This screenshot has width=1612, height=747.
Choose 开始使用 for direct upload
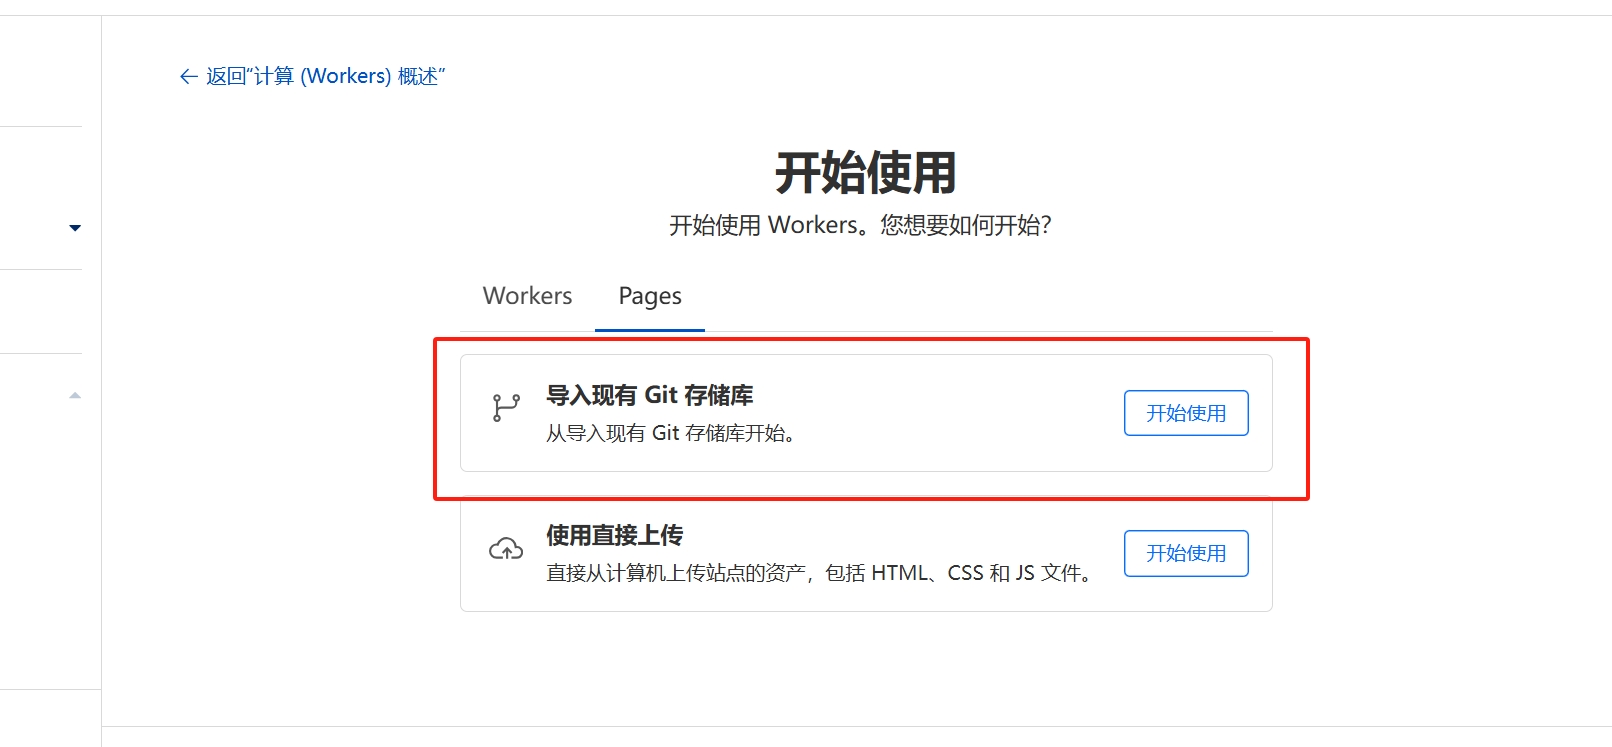pos(1186,553)
